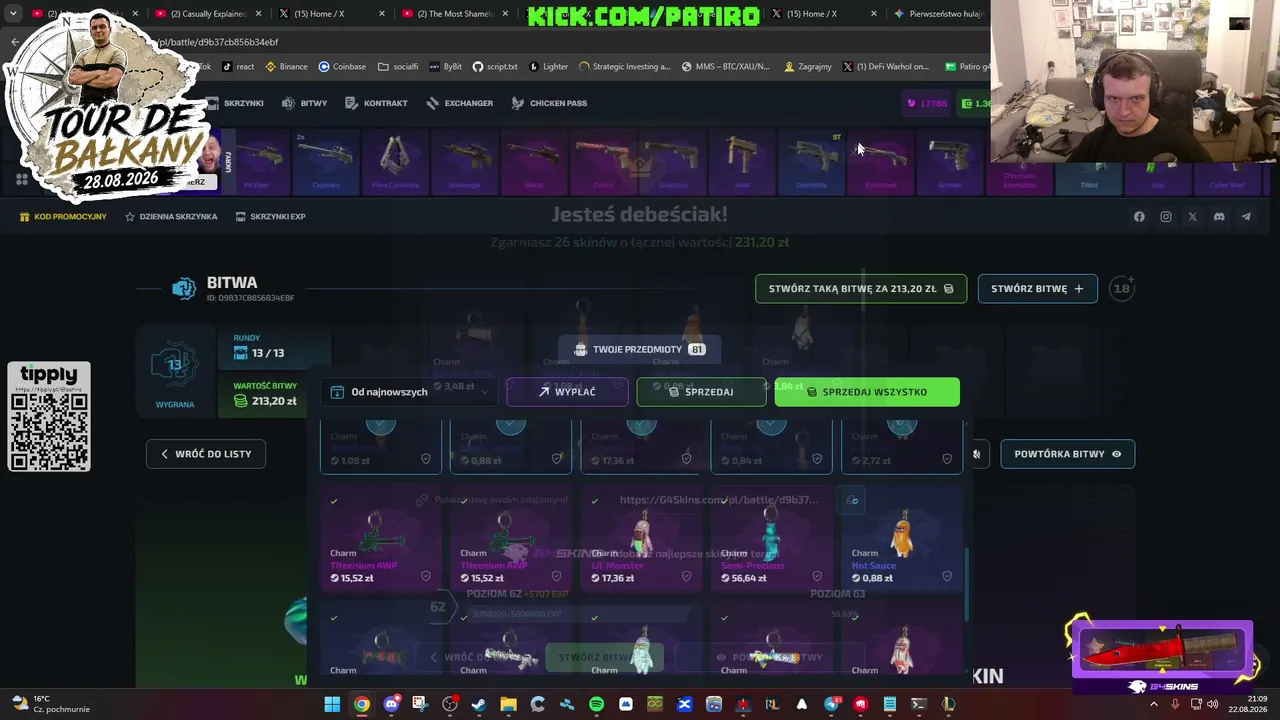Select the Semi-Precious 56,64 zł charm

pyautogui.click(x=772, y=540)
